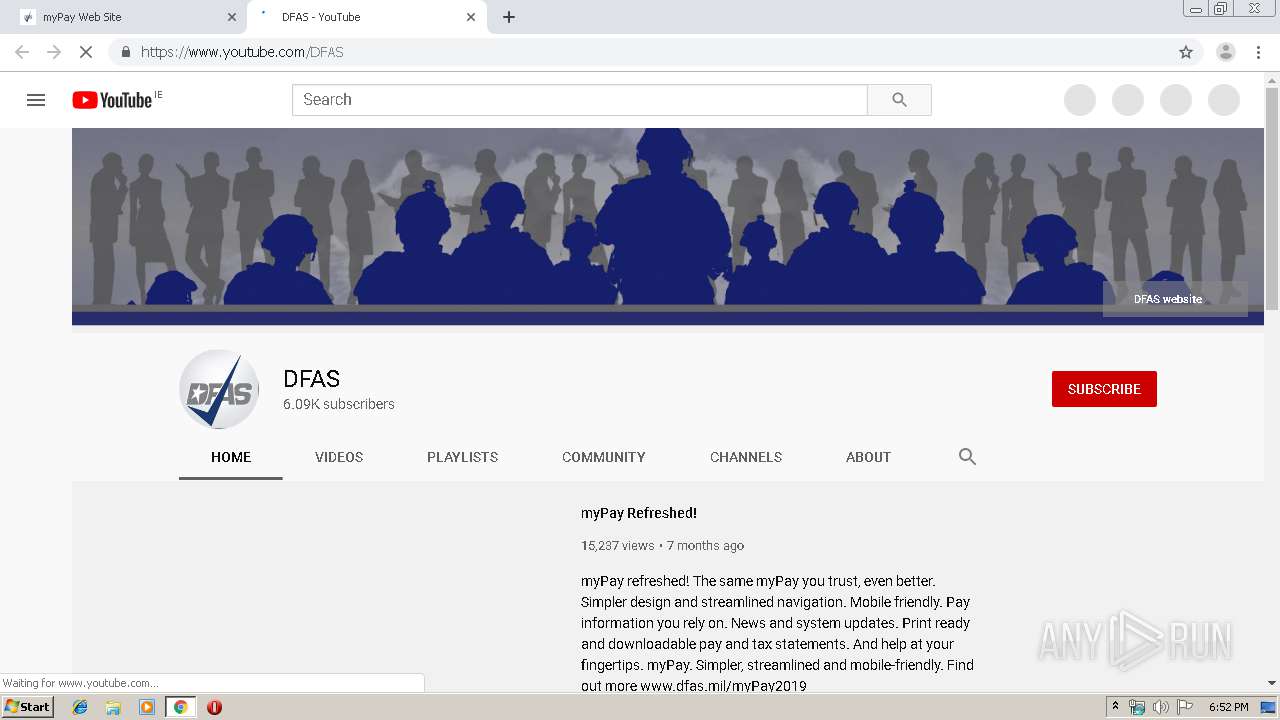Click the system clock showing 6:52 PM
1280x720 pixels.
(x=1228, y=707)
